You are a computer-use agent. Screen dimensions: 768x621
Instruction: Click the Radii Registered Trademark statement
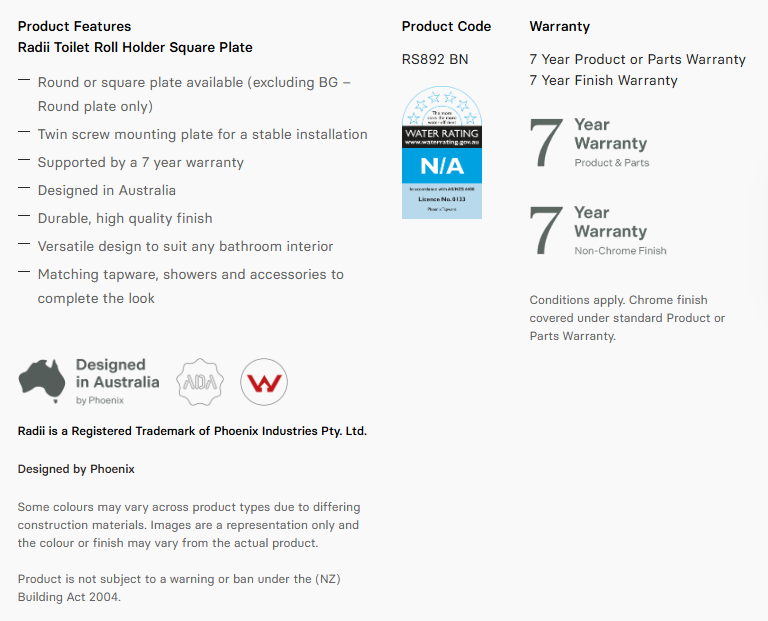(x=192, y=431)
